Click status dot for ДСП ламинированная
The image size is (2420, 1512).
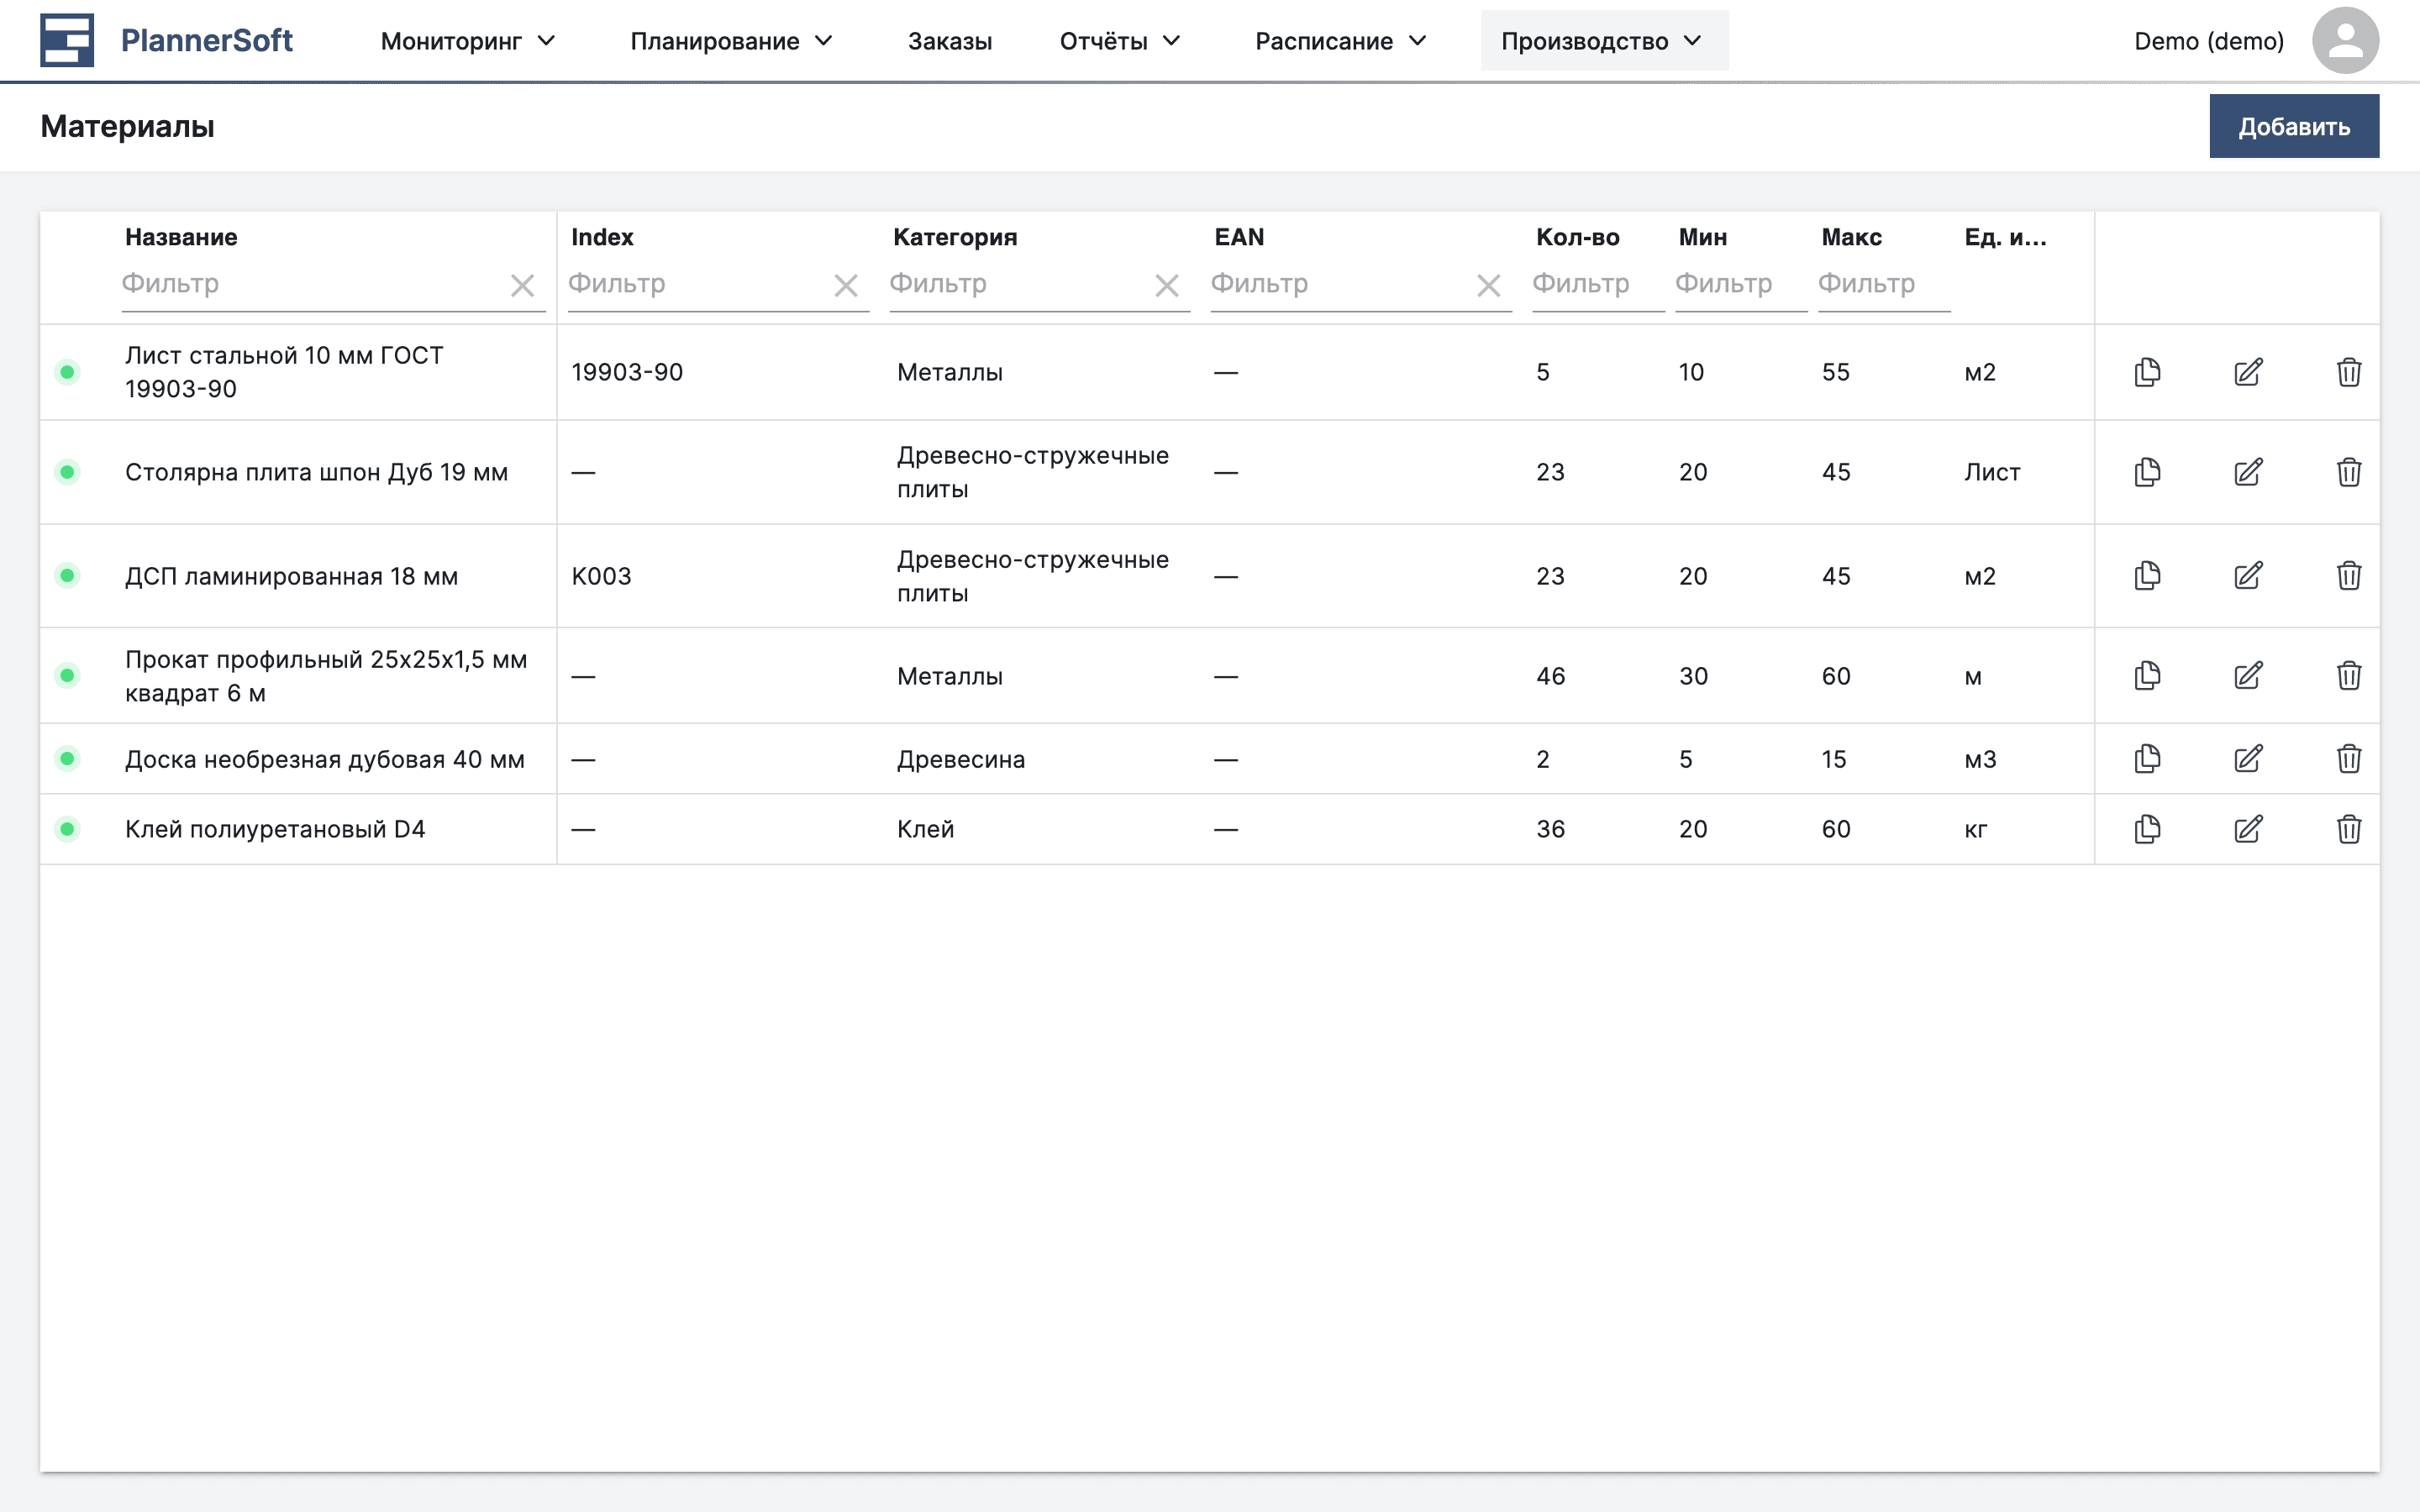click(67, 576)
